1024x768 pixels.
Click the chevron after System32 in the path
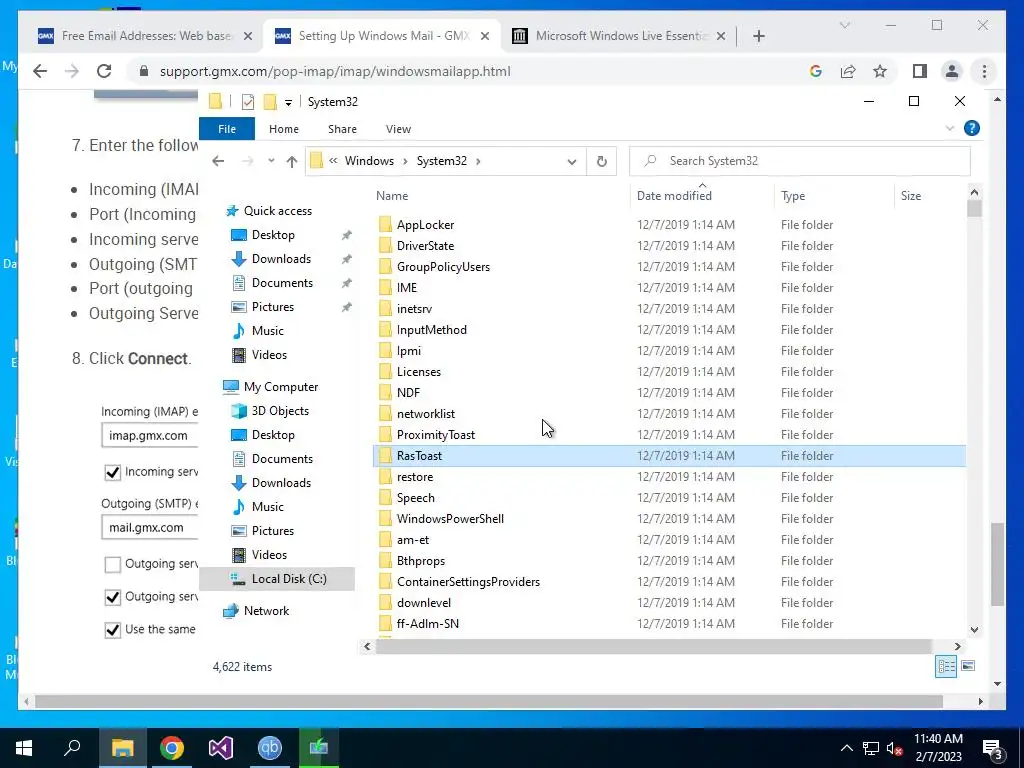478,161
